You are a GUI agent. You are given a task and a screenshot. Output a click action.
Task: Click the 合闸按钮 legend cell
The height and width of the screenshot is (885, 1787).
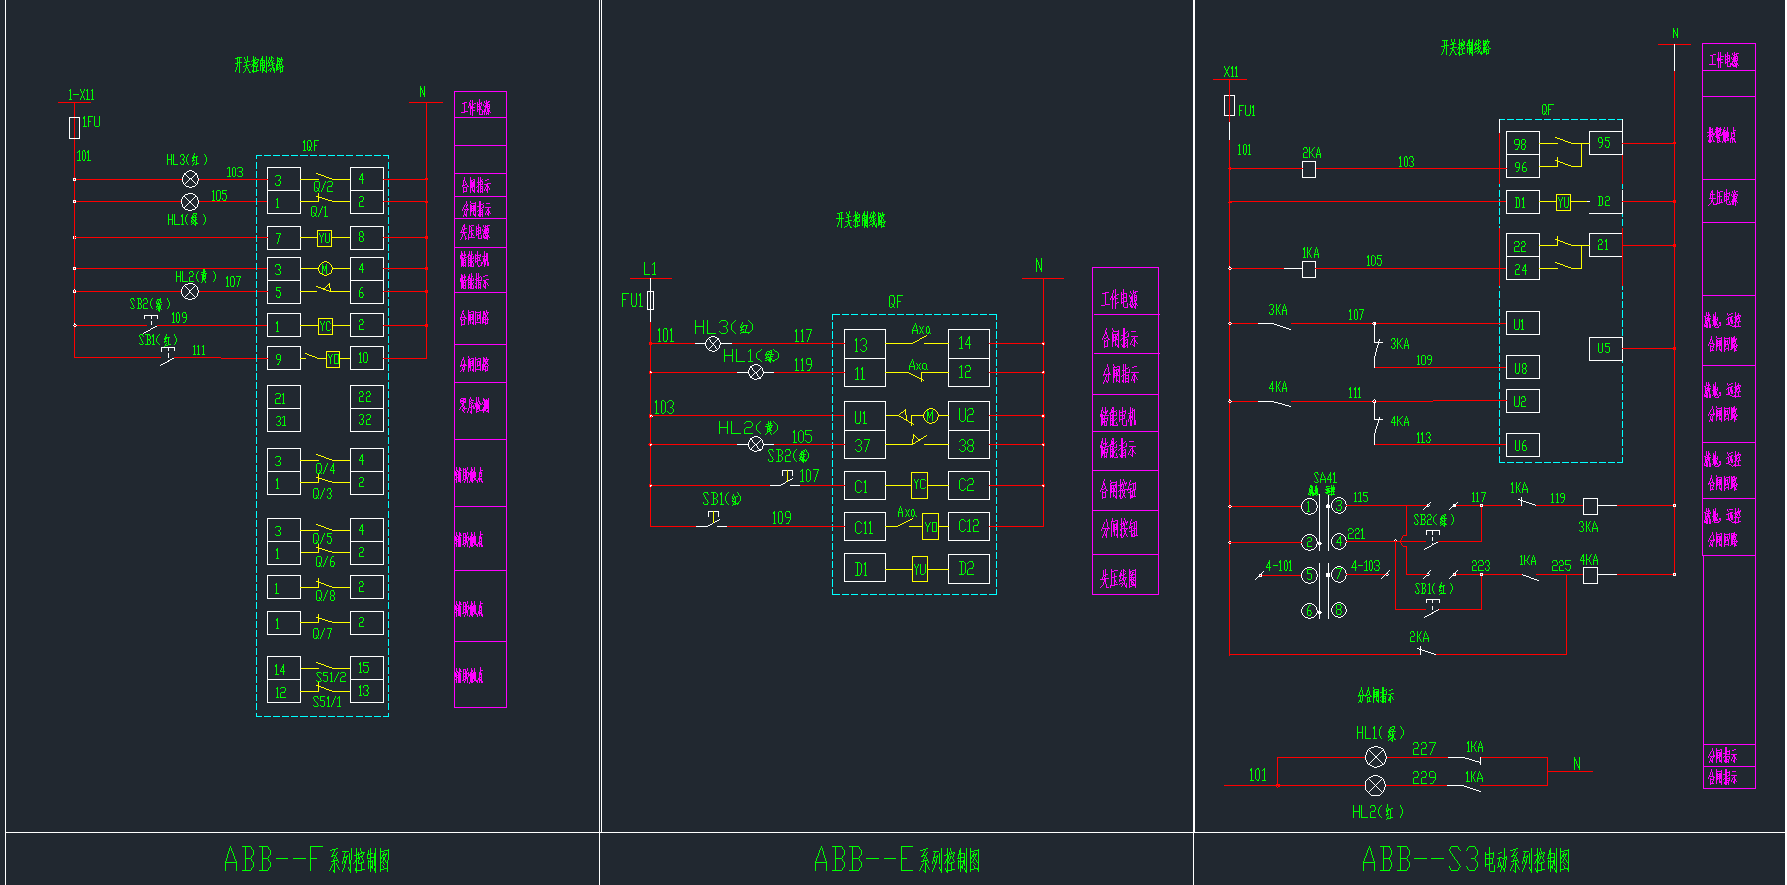pyautogui.click(x=1125, y=490)
